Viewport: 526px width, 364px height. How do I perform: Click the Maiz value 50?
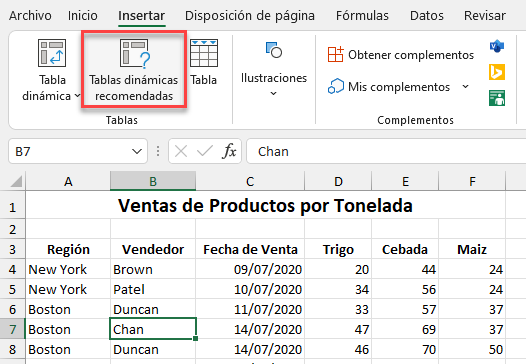tap(472, 349)
